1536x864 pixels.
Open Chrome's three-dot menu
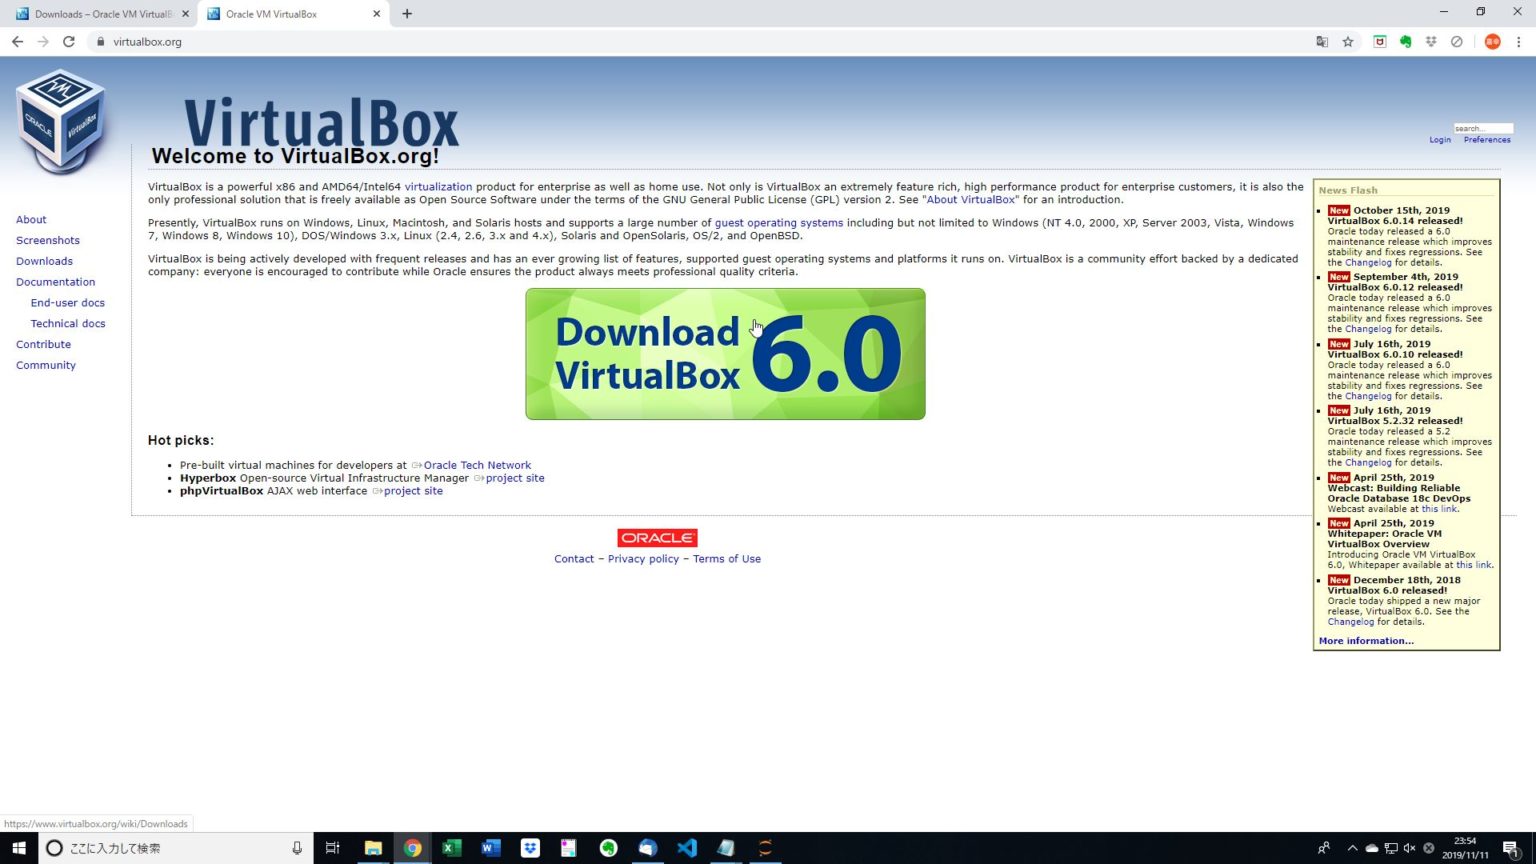1521,42
